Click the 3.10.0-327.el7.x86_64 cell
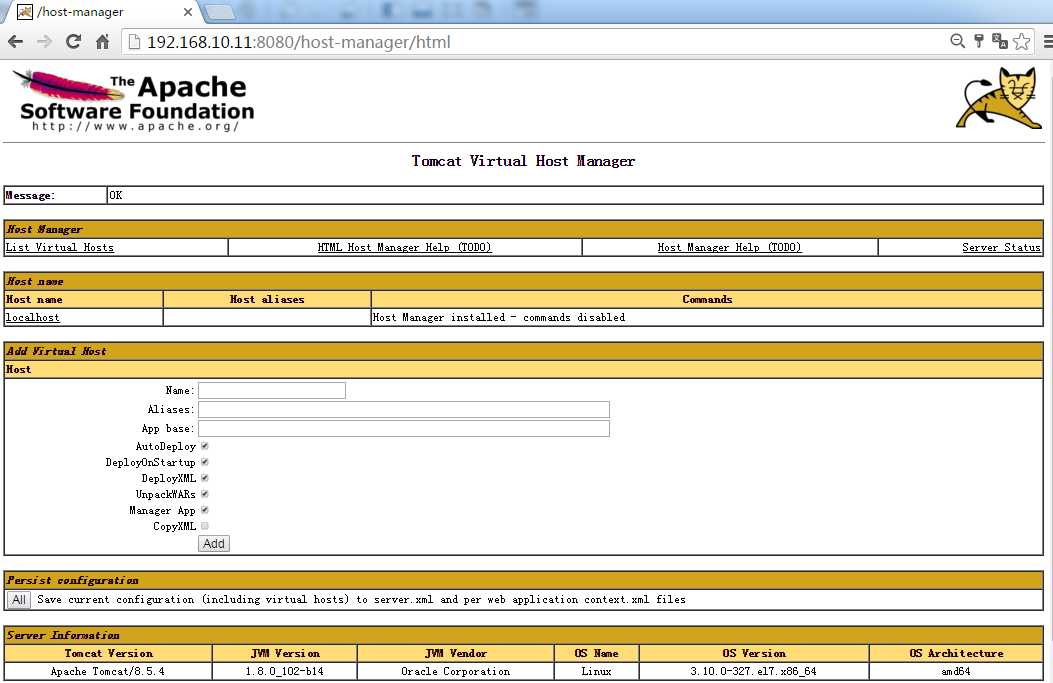 click(753, 671)
